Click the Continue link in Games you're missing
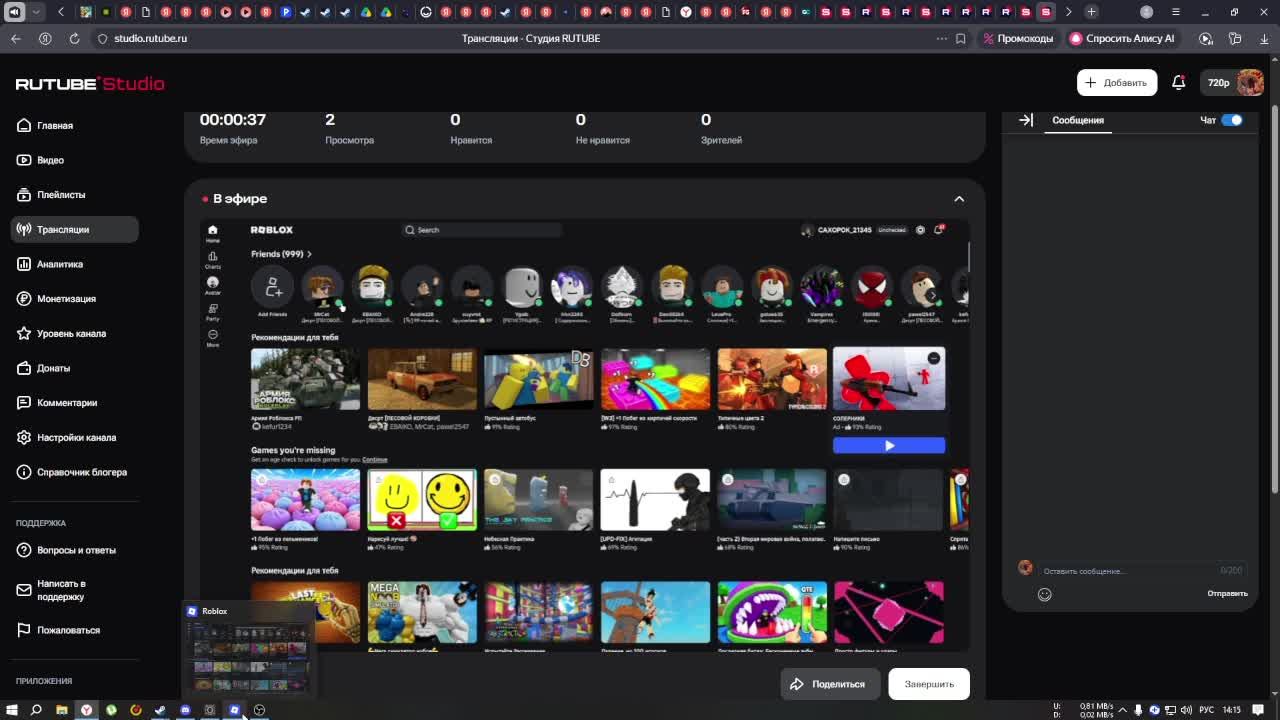This screenshot has height=720, width=1280. (x=375, y=460)
